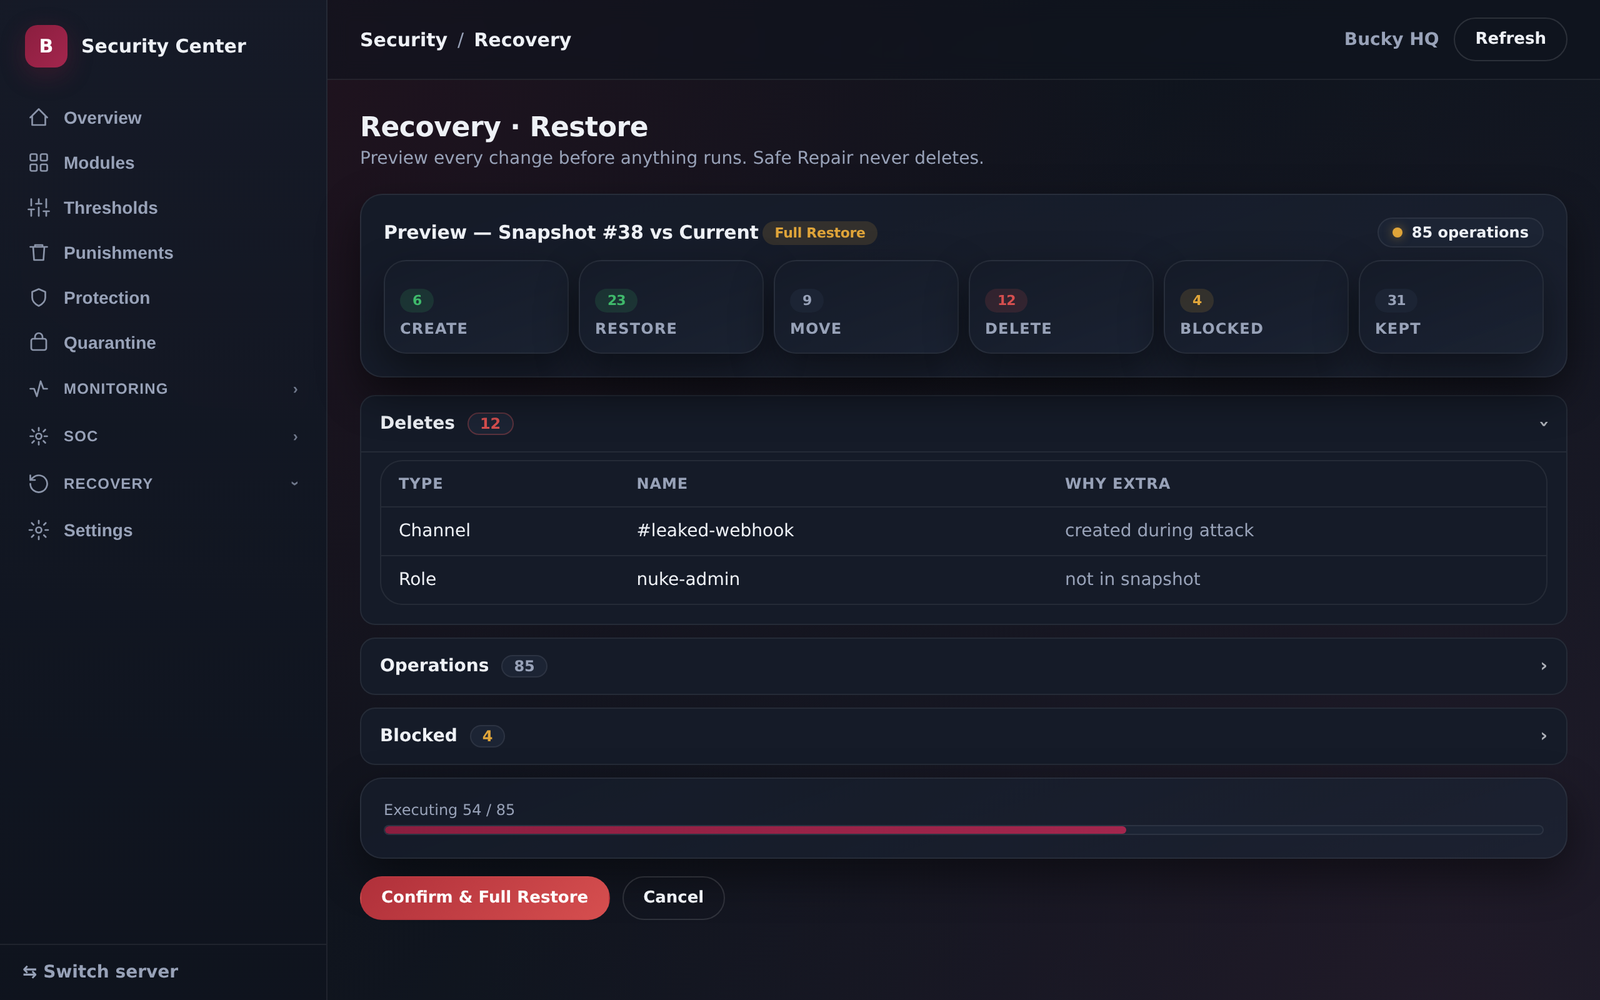Screen dimensions: 1600x1000
Task: Click the Executing progress bar
Action: click(963, 830)
